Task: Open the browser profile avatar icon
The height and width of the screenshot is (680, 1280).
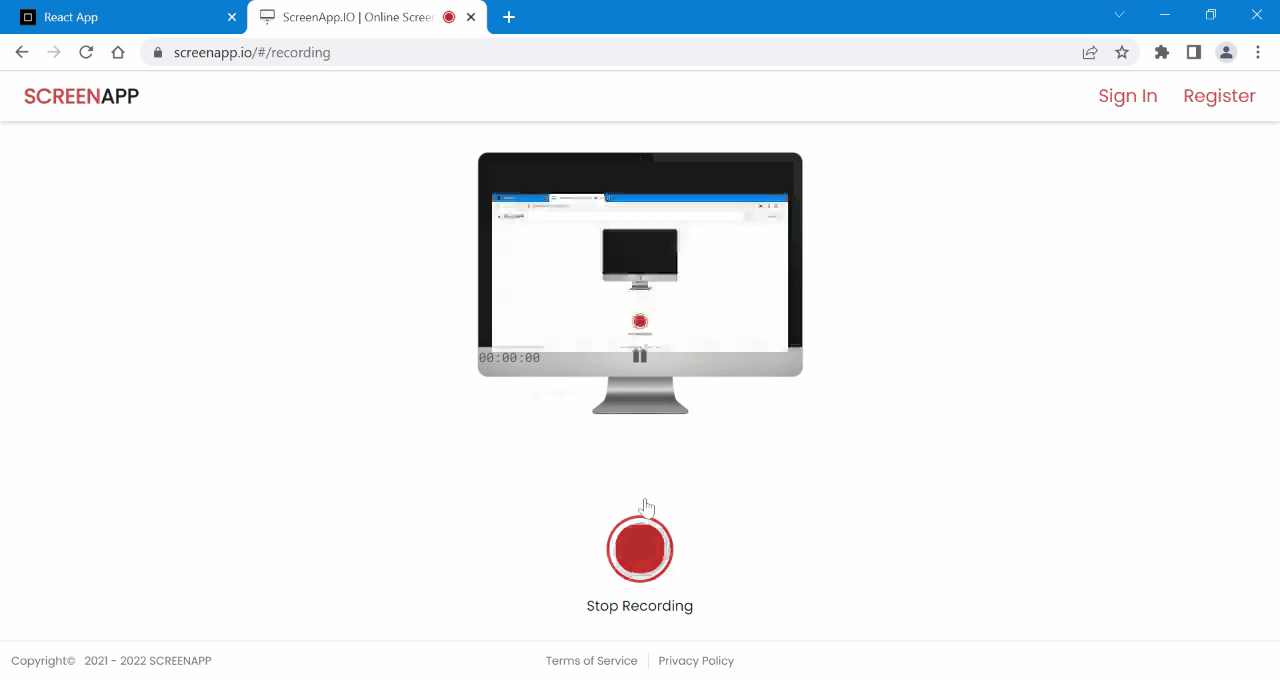Action: pyautogui.click(x=1226, y=51)
